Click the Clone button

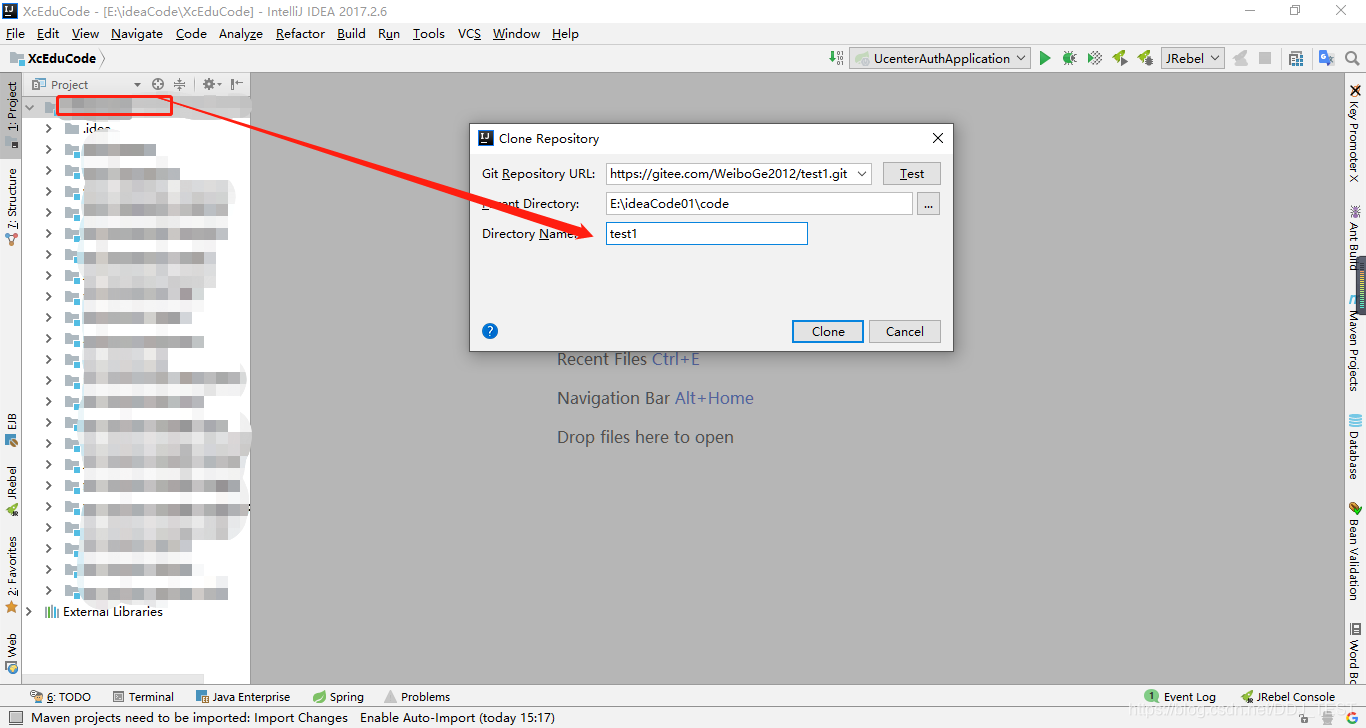click(x=828, y=331)
